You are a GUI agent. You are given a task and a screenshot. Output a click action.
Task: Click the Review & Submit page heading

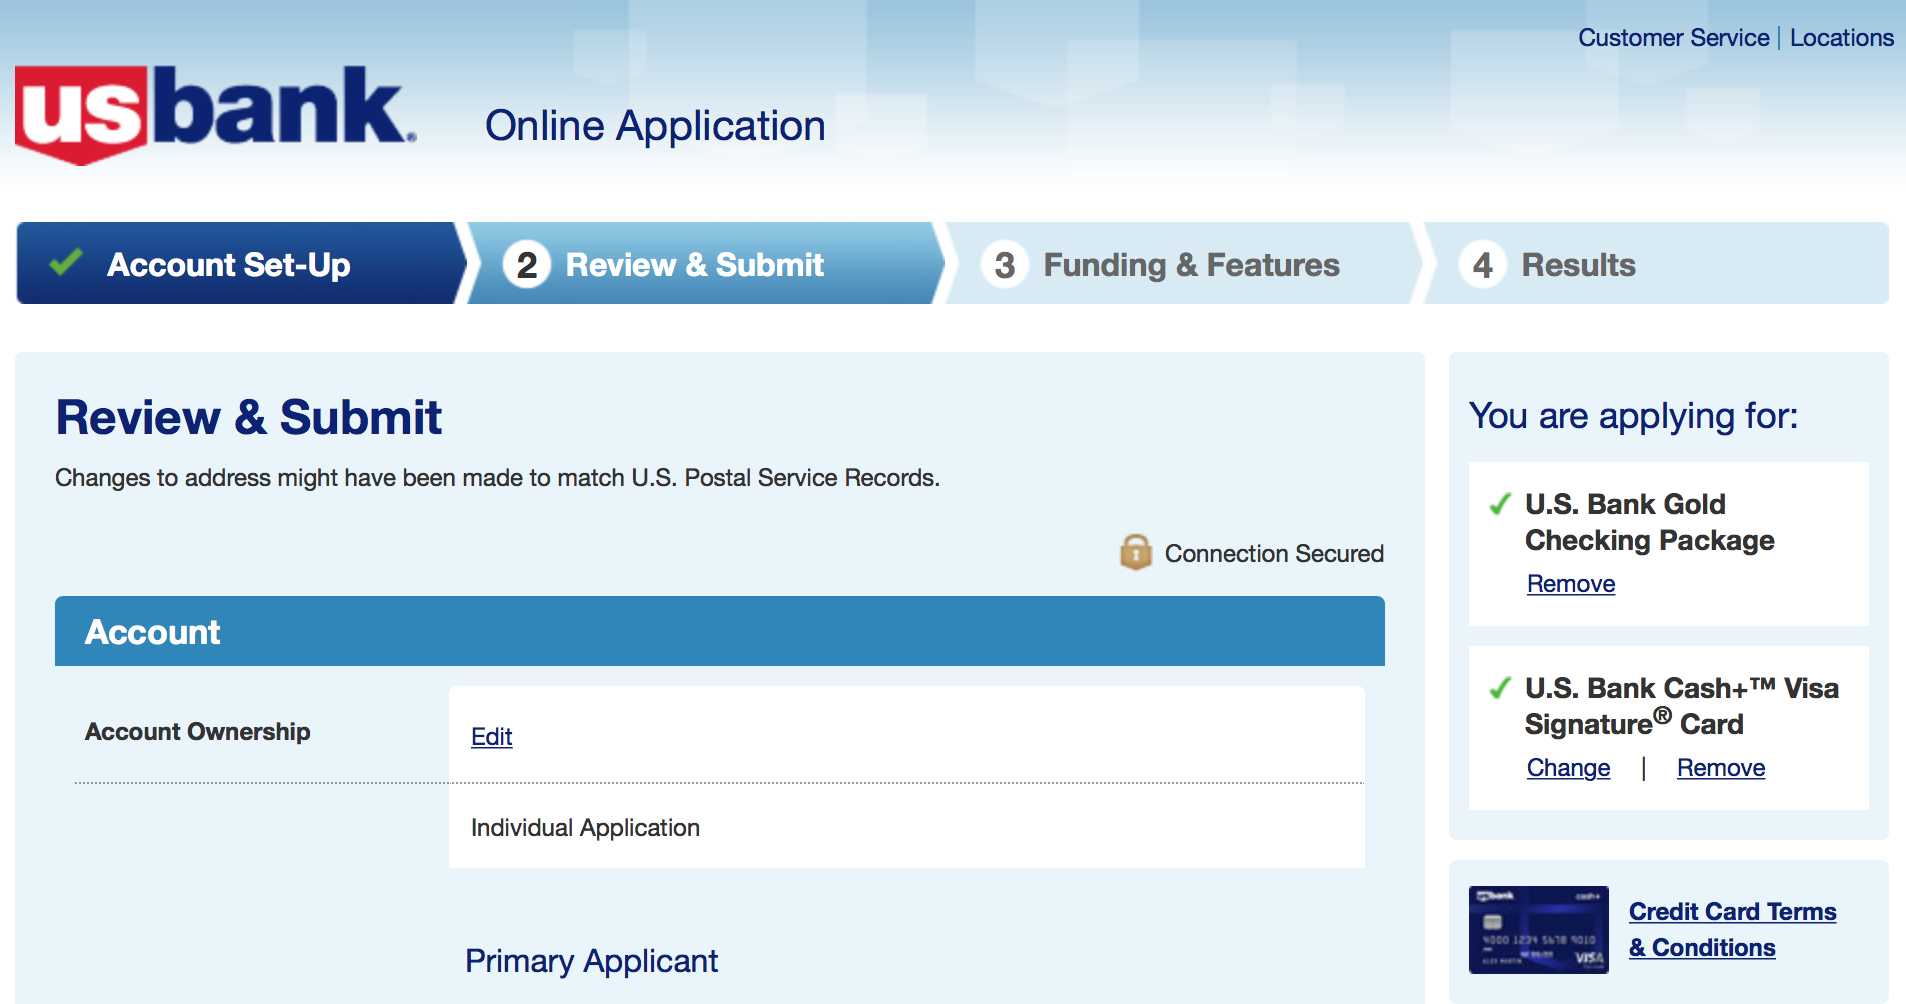[x=248, y=417]
